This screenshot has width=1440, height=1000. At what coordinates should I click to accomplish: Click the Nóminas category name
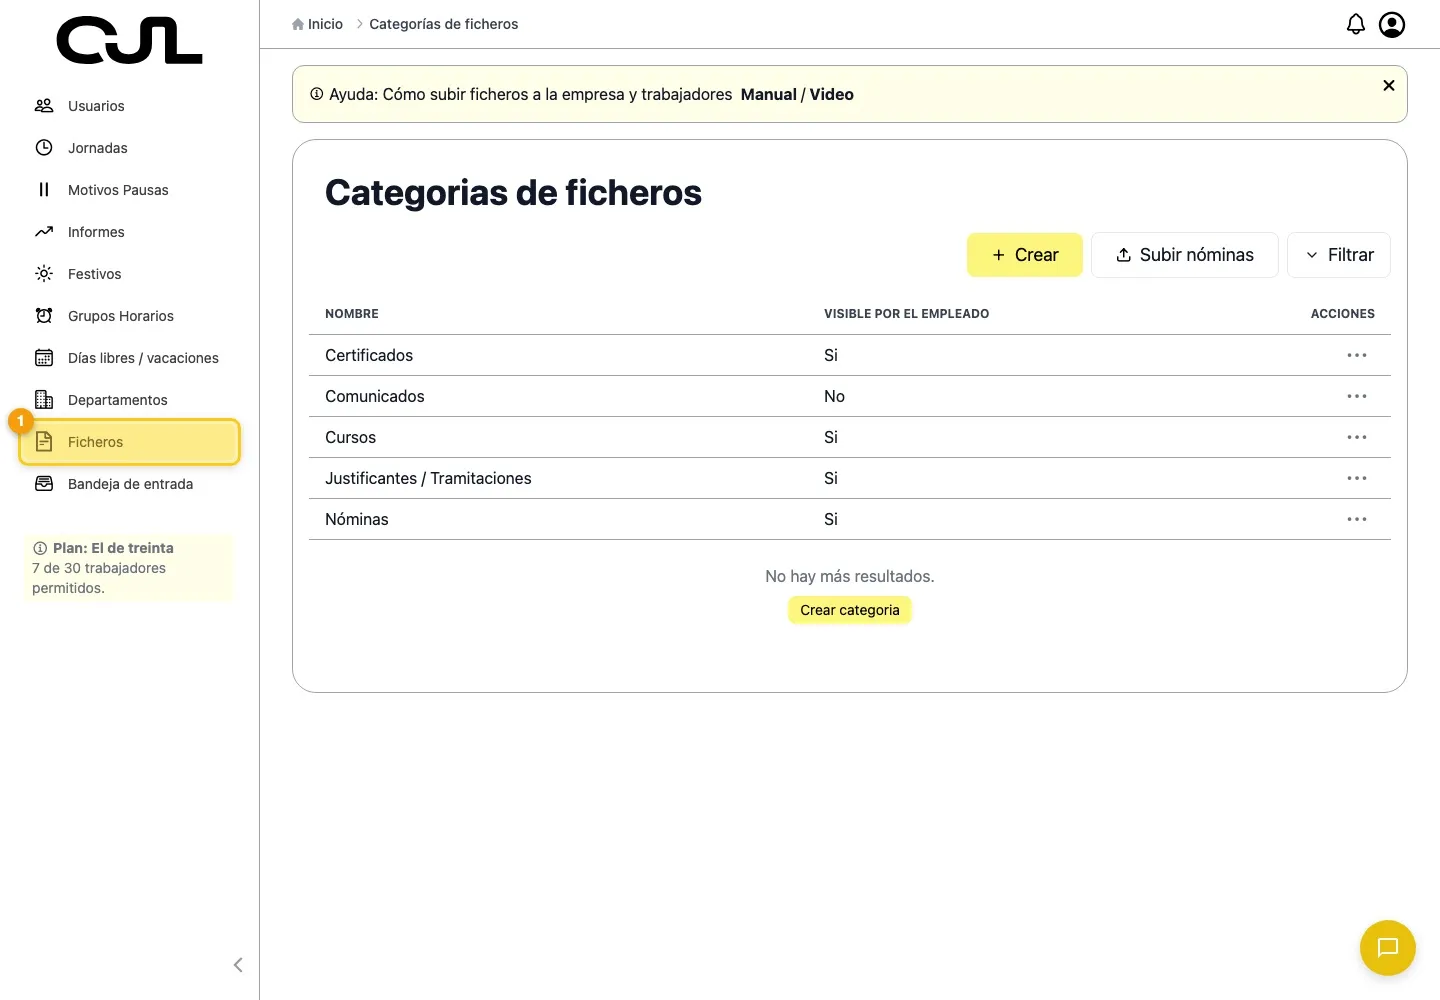(357, 519)
